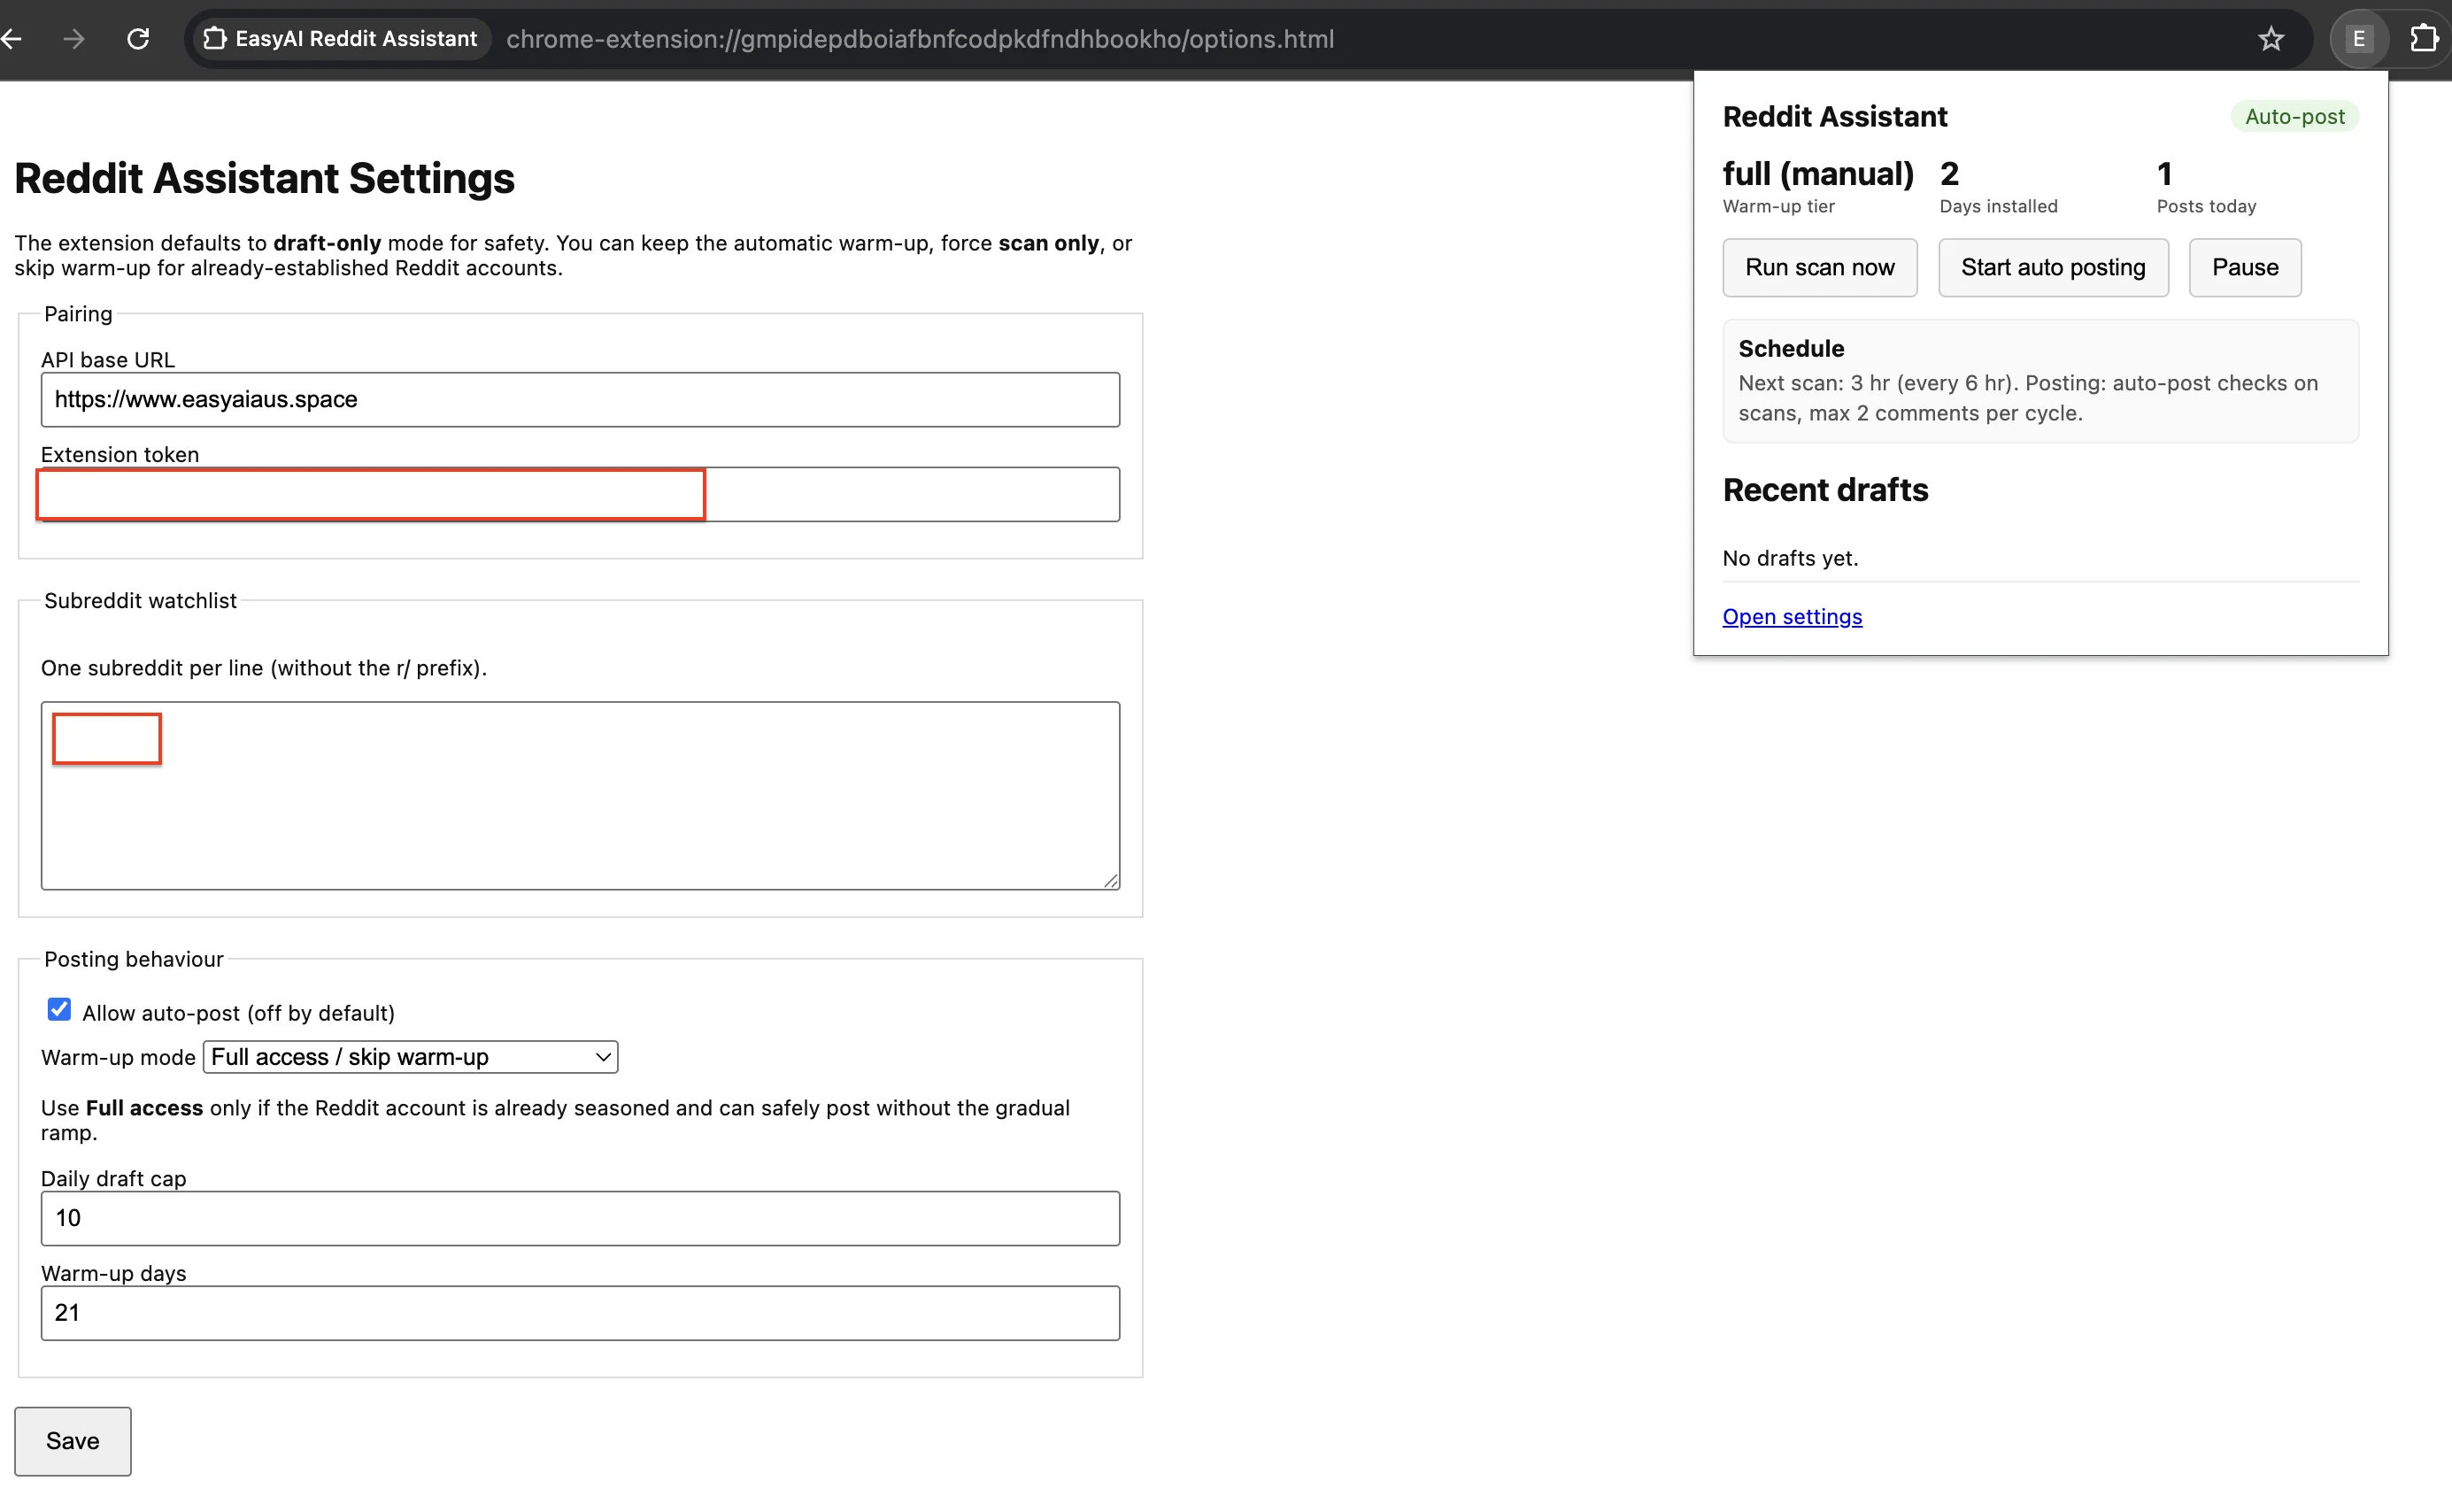Click inside the subreddit watchlist textarea
Image resolution: width=2452 pixels, height=1512 pixels.
[580, 795]
